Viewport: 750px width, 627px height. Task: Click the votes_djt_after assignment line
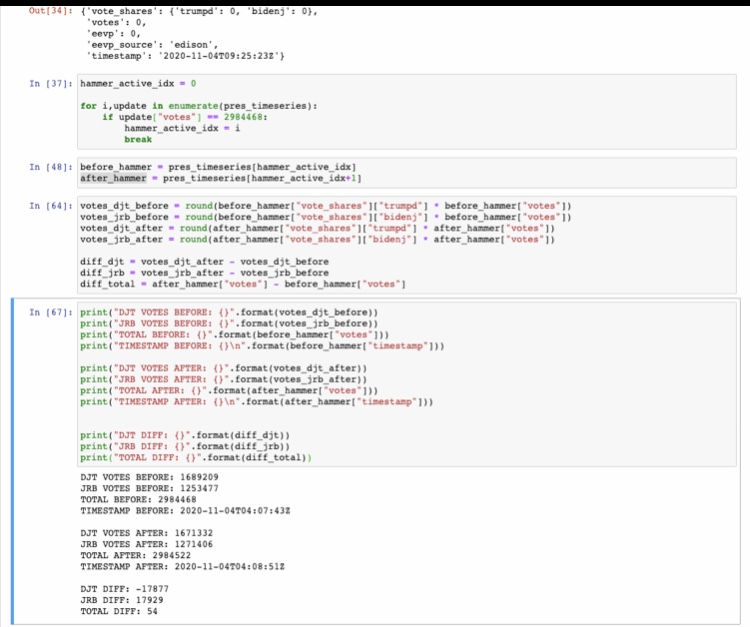(x=317, y=228)
